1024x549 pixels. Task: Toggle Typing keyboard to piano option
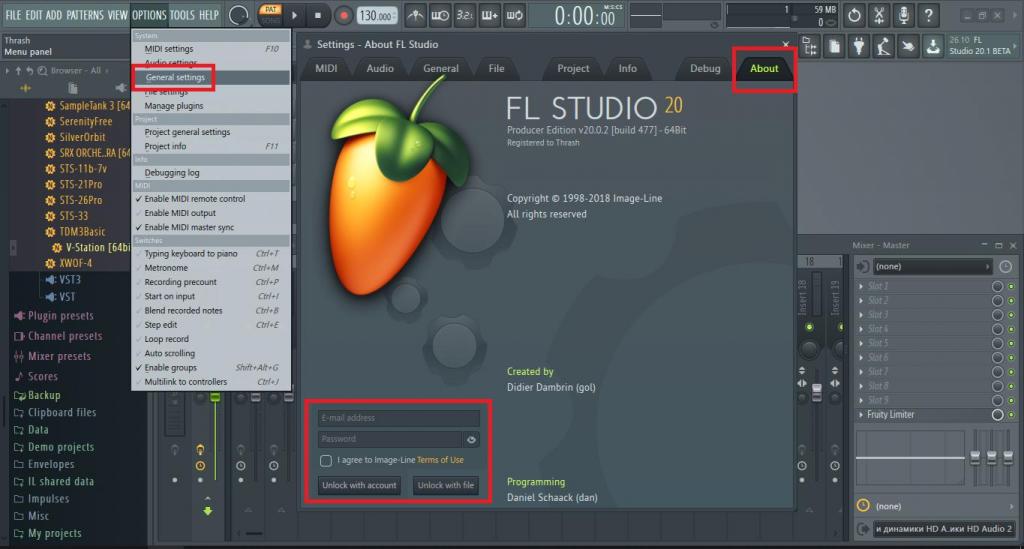click(211, 253)
